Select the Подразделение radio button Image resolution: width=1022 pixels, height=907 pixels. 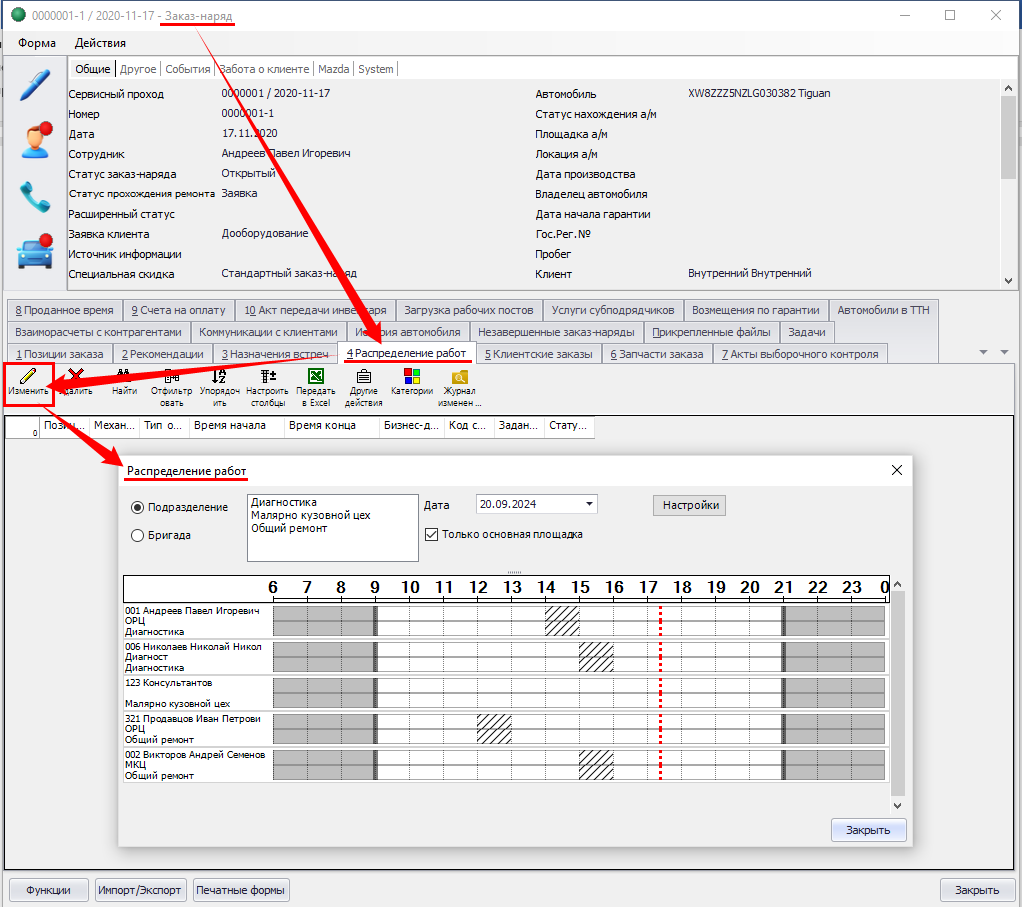pyautogui.click(x=138, y=507)
